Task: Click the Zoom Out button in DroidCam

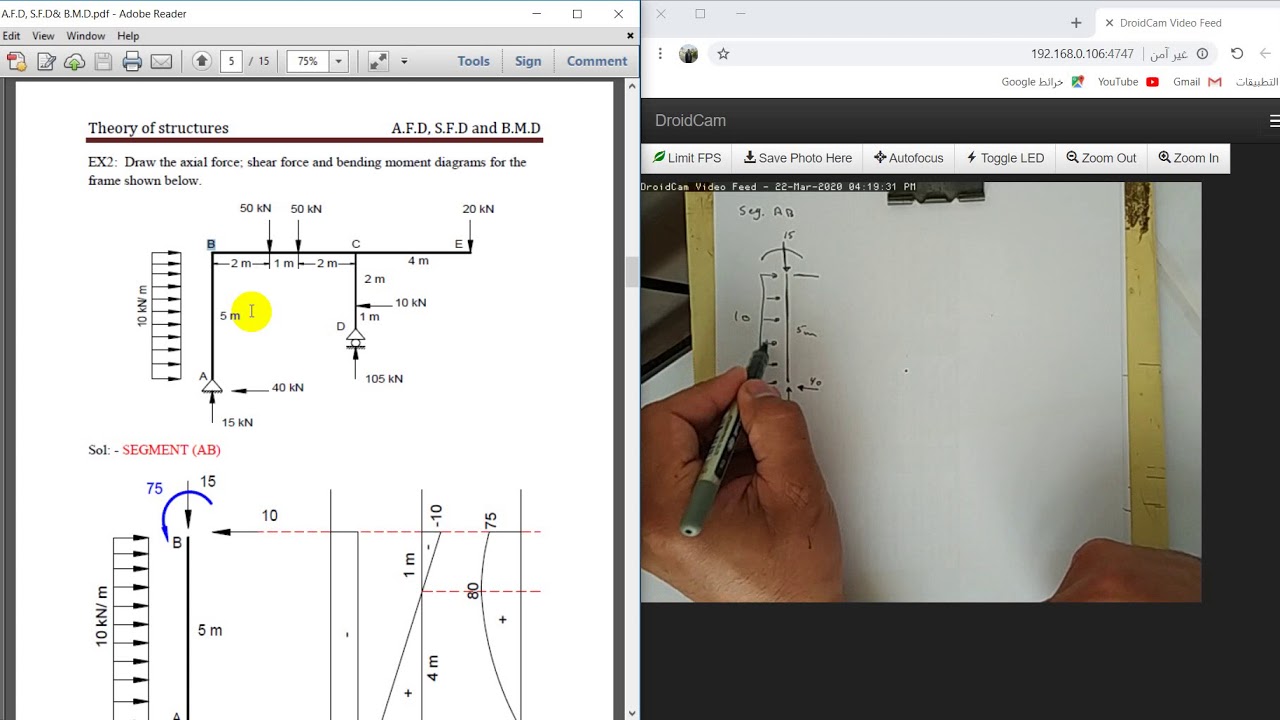Action: pyautogui.click(x=1101, y=158)
